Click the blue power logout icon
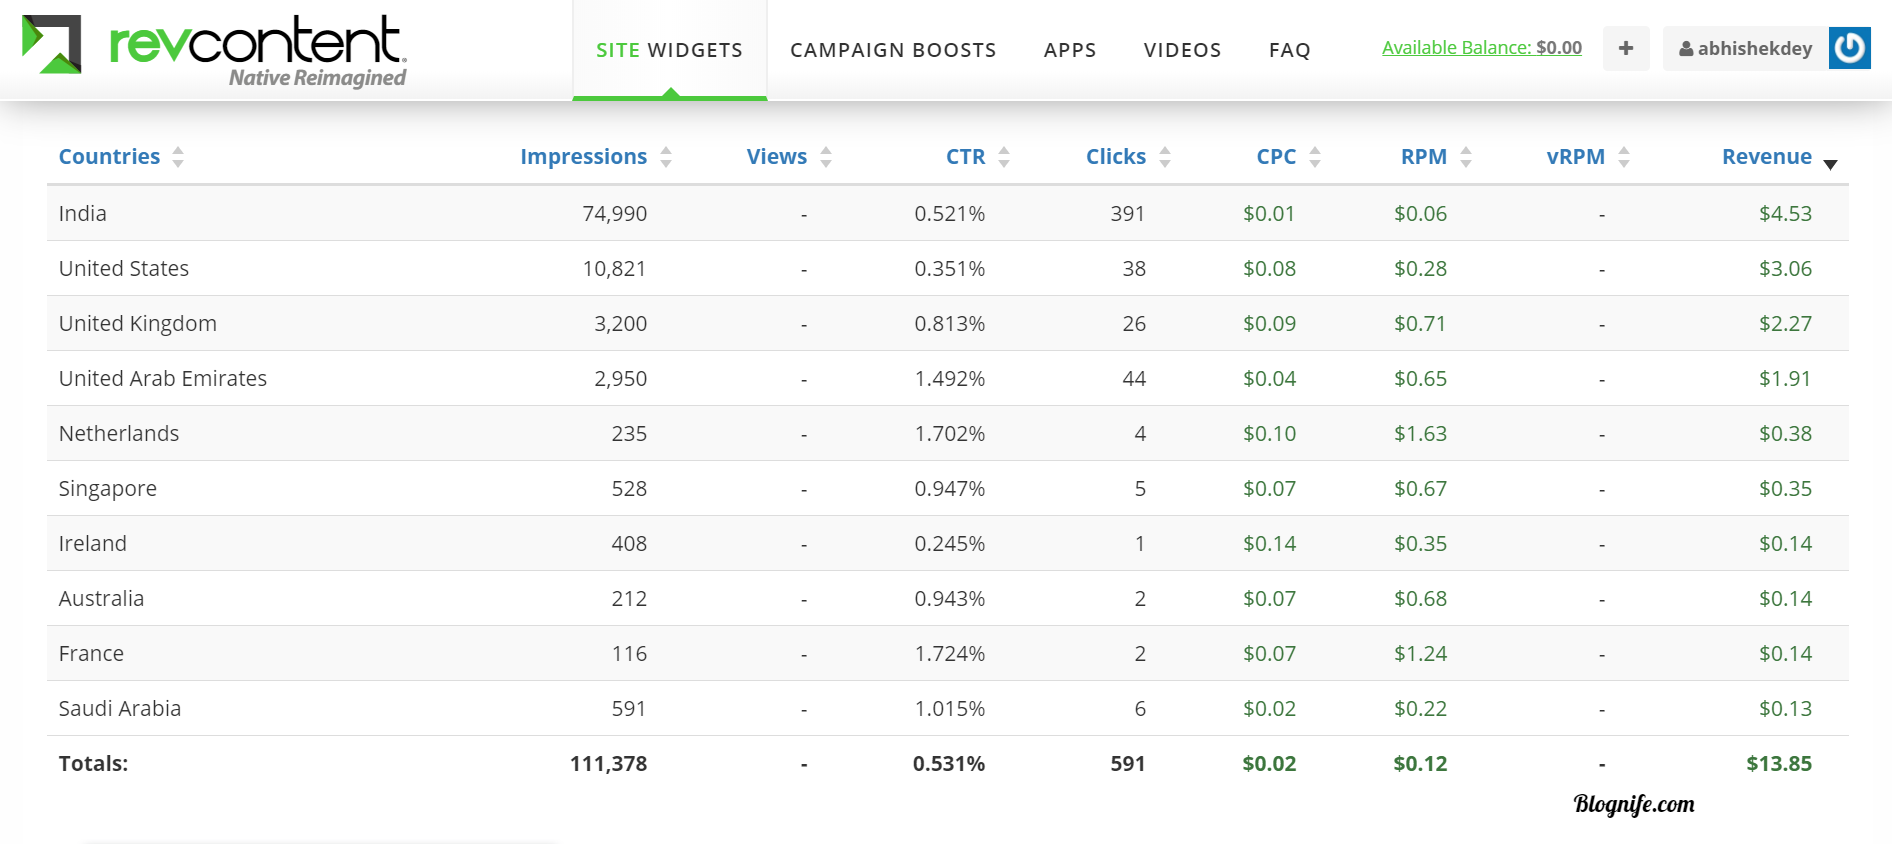1892x844 pixels. coord(1850,48)
